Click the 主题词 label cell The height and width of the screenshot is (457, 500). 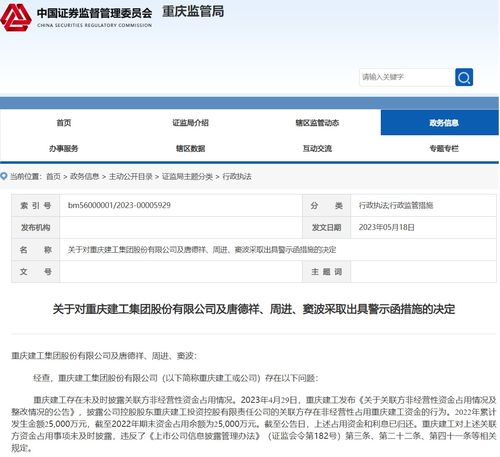(x=326, y=272)
